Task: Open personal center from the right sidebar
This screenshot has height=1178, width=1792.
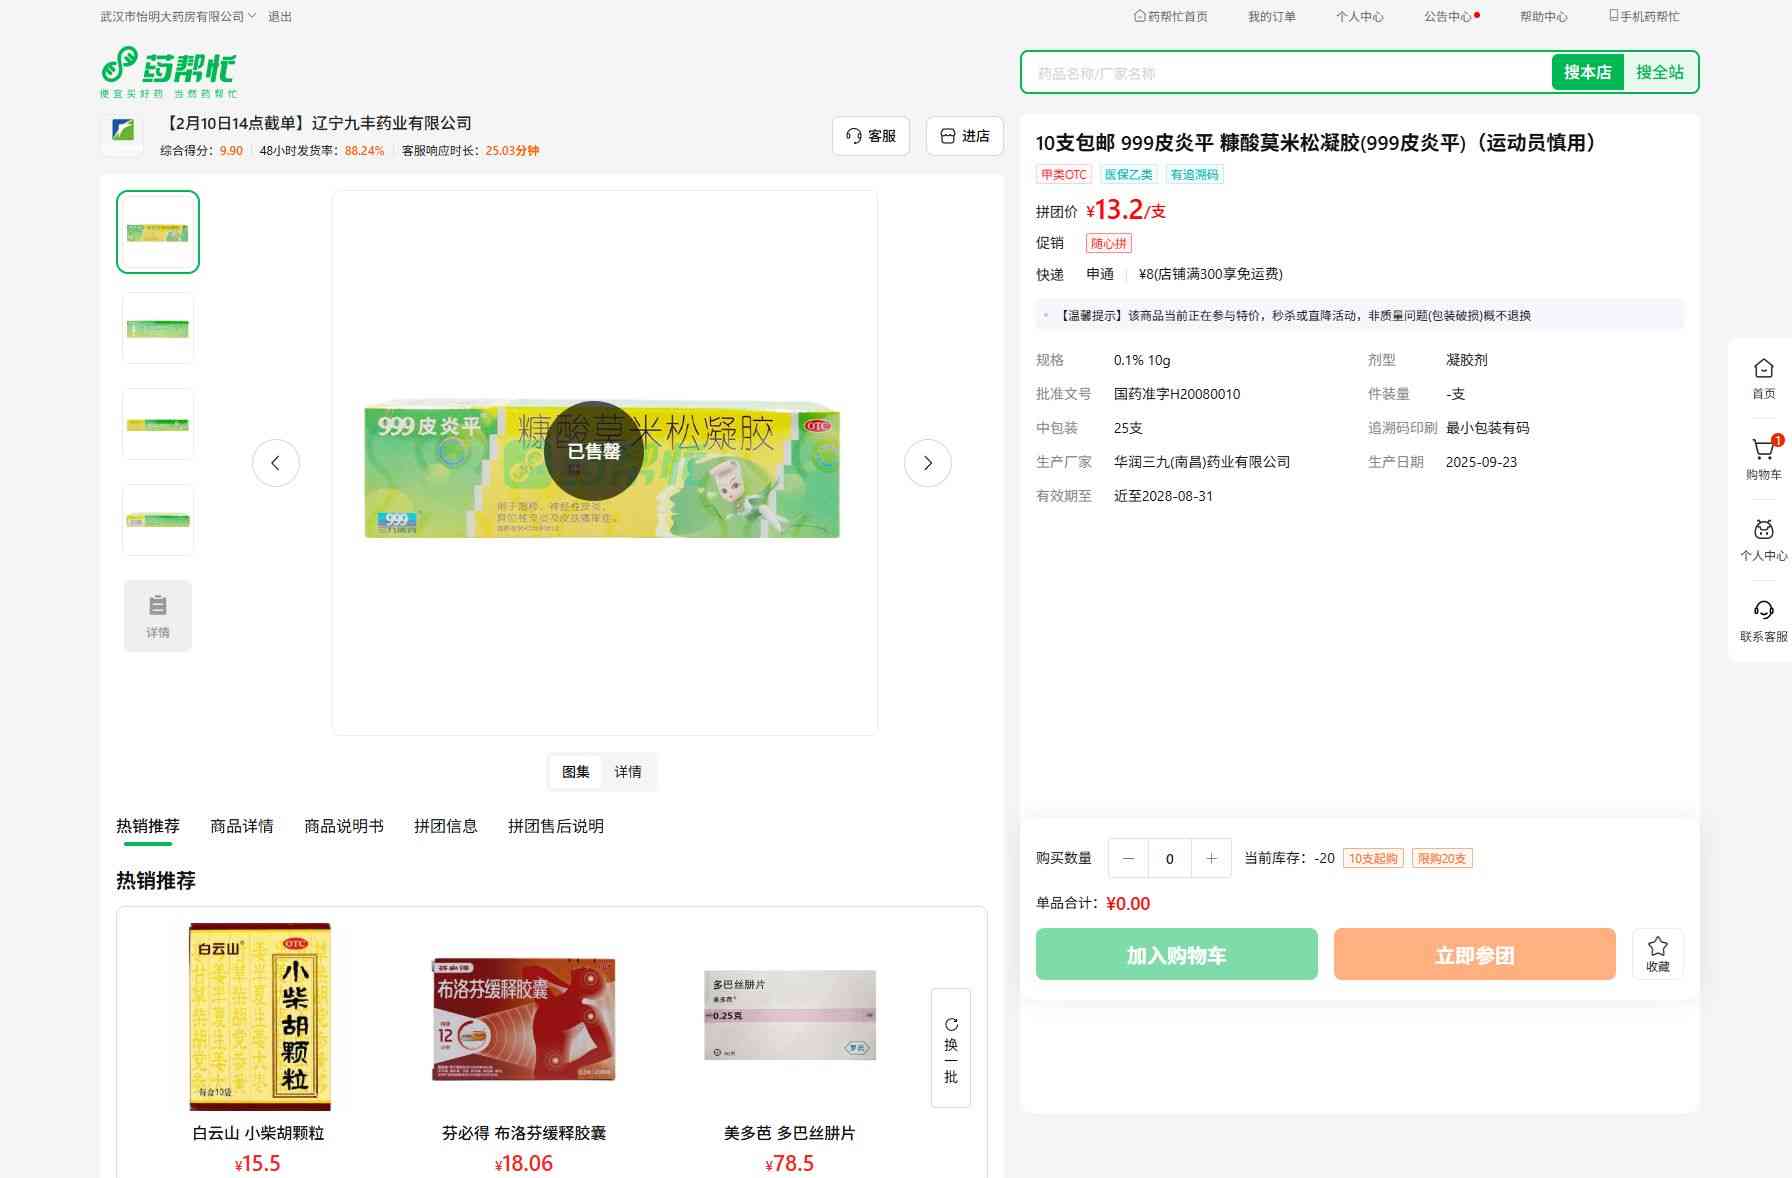Action: pyautogui.click(x=1763, y=539)
